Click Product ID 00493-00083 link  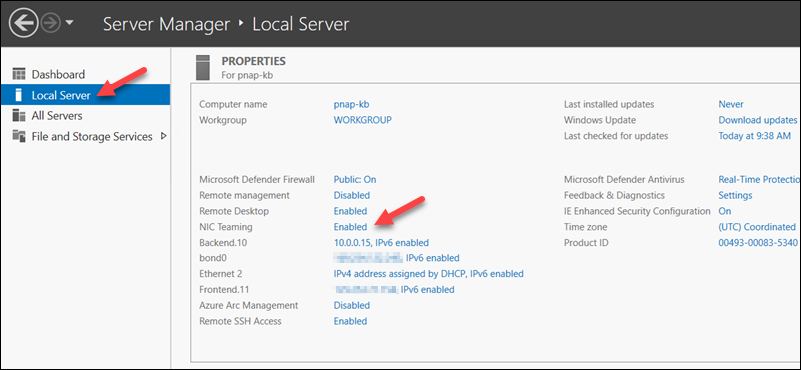758,243
